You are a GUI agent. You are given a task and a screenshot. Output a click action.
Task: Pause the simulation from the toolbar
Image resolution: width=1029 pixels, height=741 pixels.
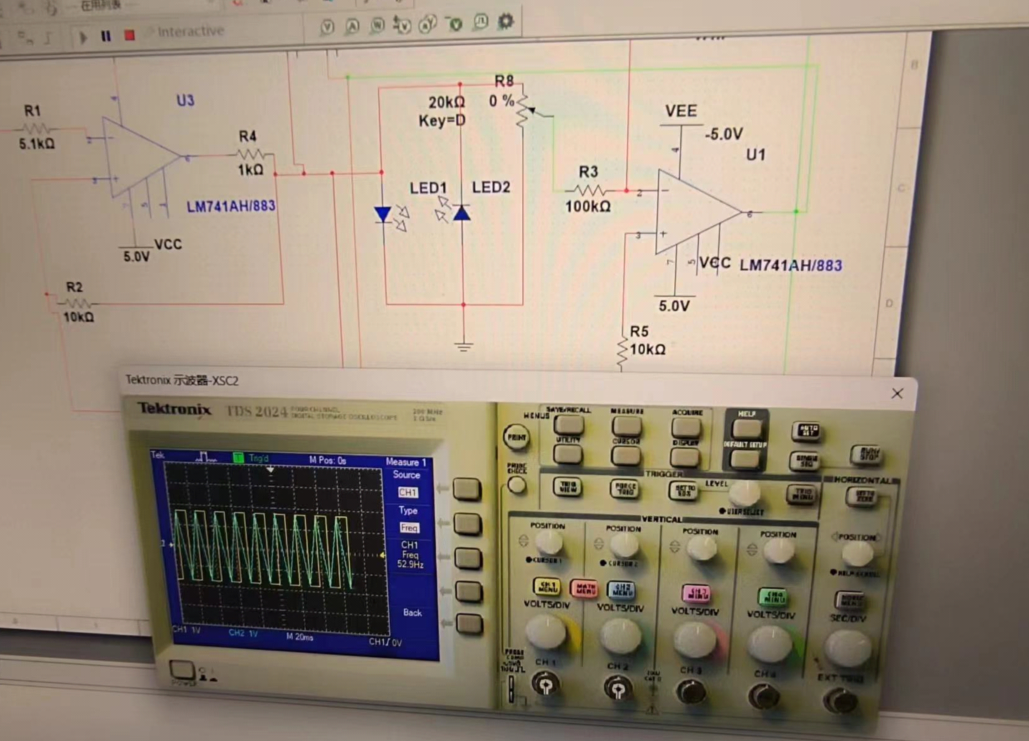pos(106,36)
